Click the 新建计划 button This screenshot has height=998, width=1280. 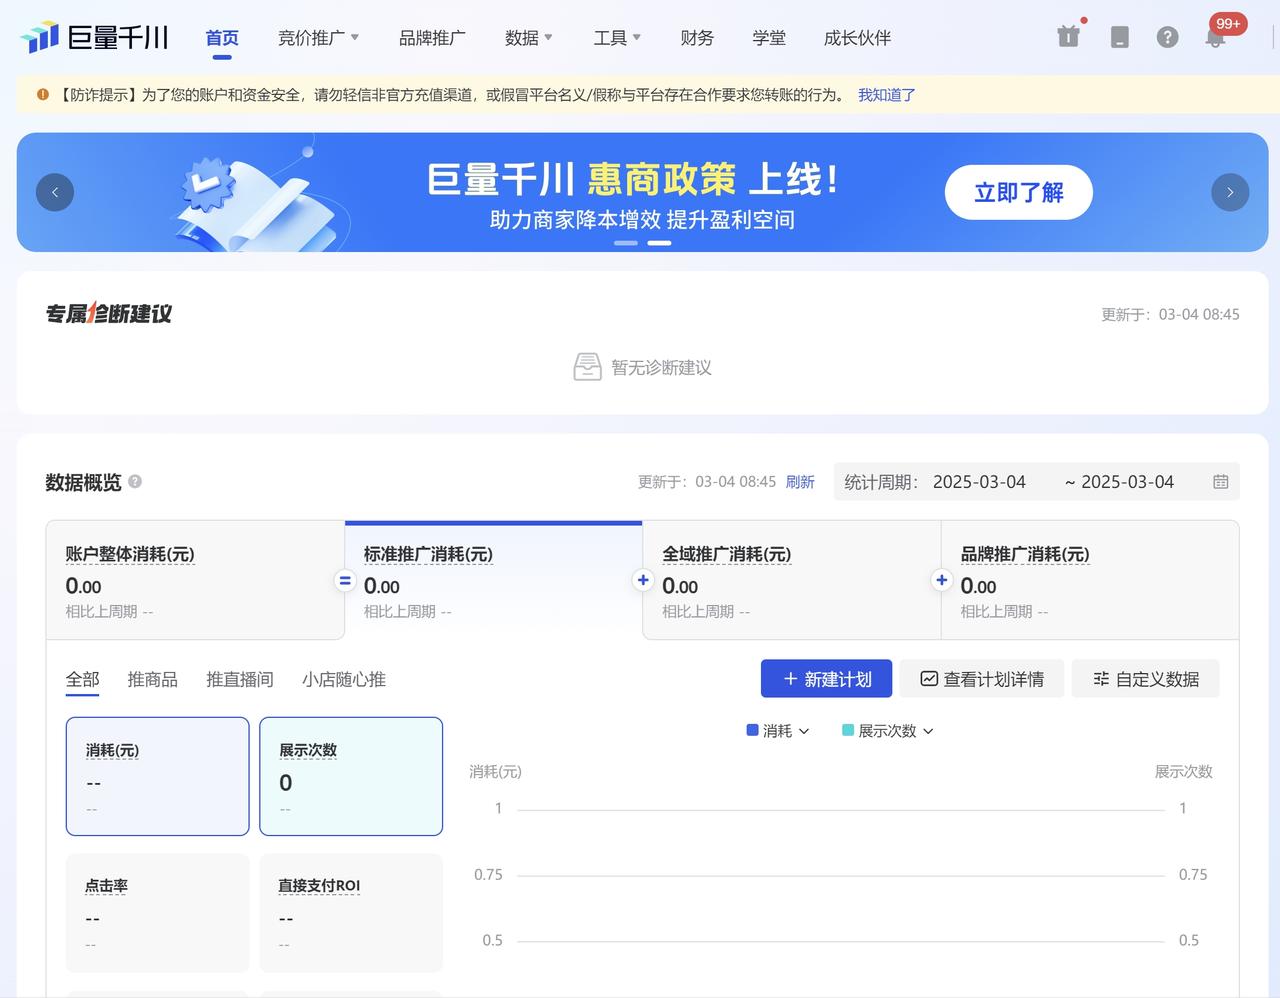coord(826,679)
